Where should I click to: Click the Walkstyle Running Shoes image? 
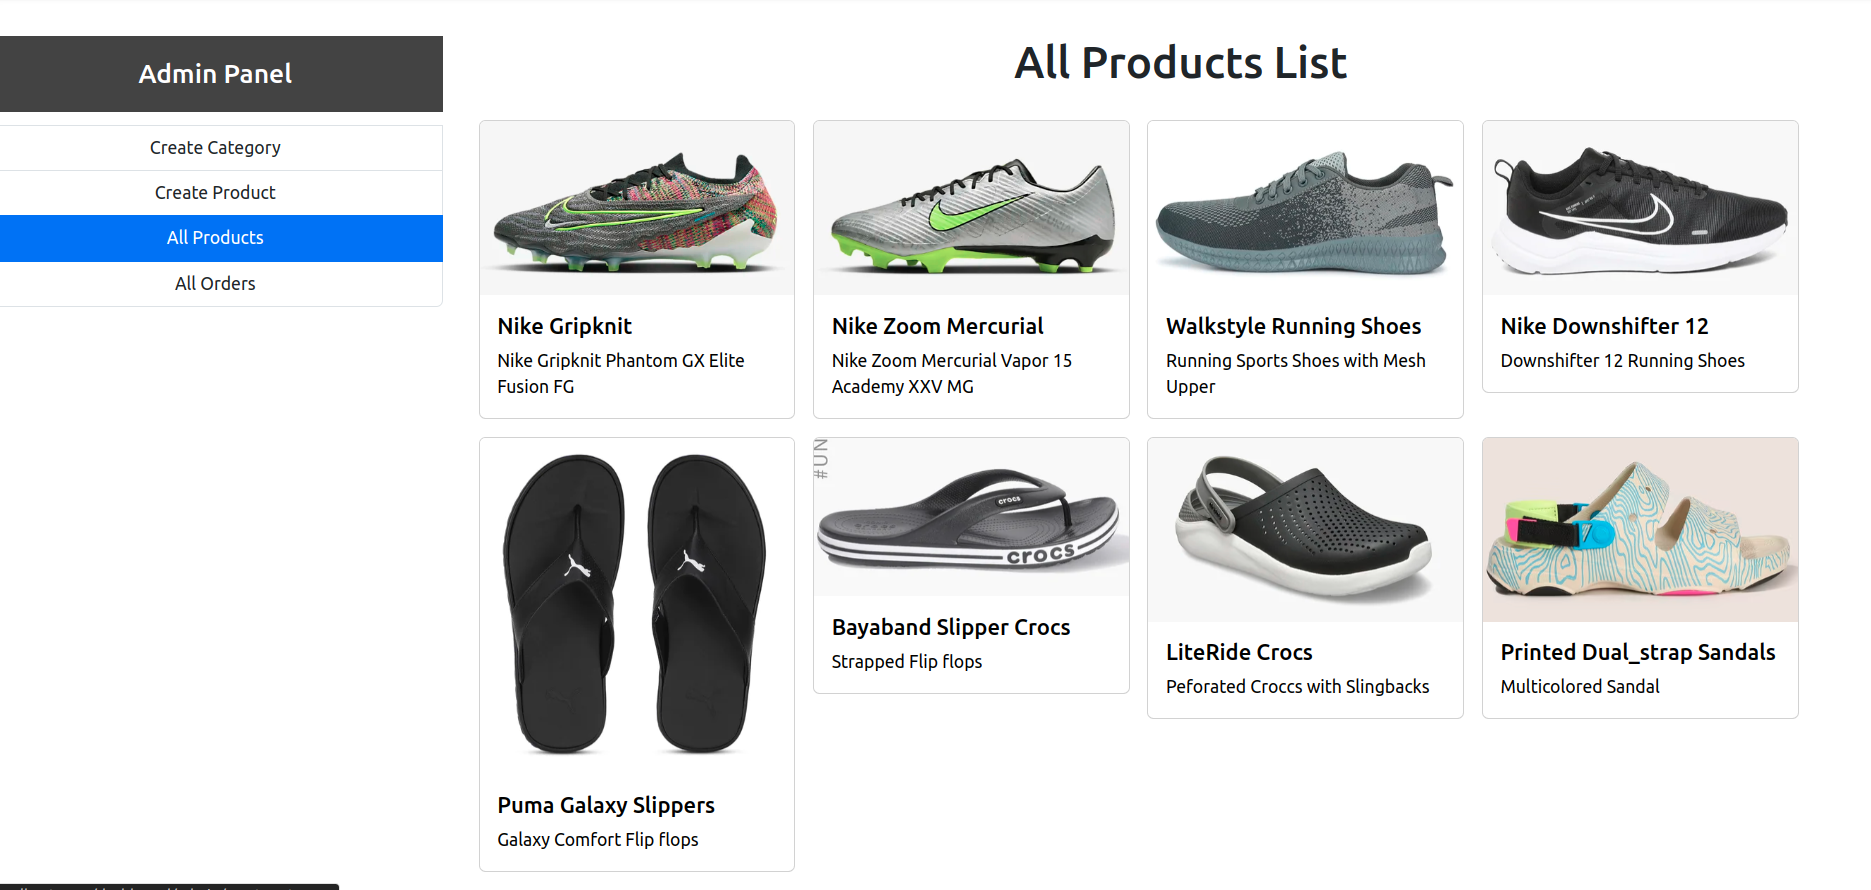[1304, 207]
